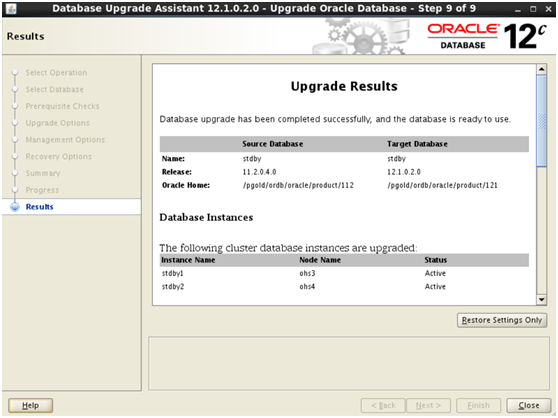Click the Name: row label
Viewport: 558px width, 418px height.
pos(173,159)
